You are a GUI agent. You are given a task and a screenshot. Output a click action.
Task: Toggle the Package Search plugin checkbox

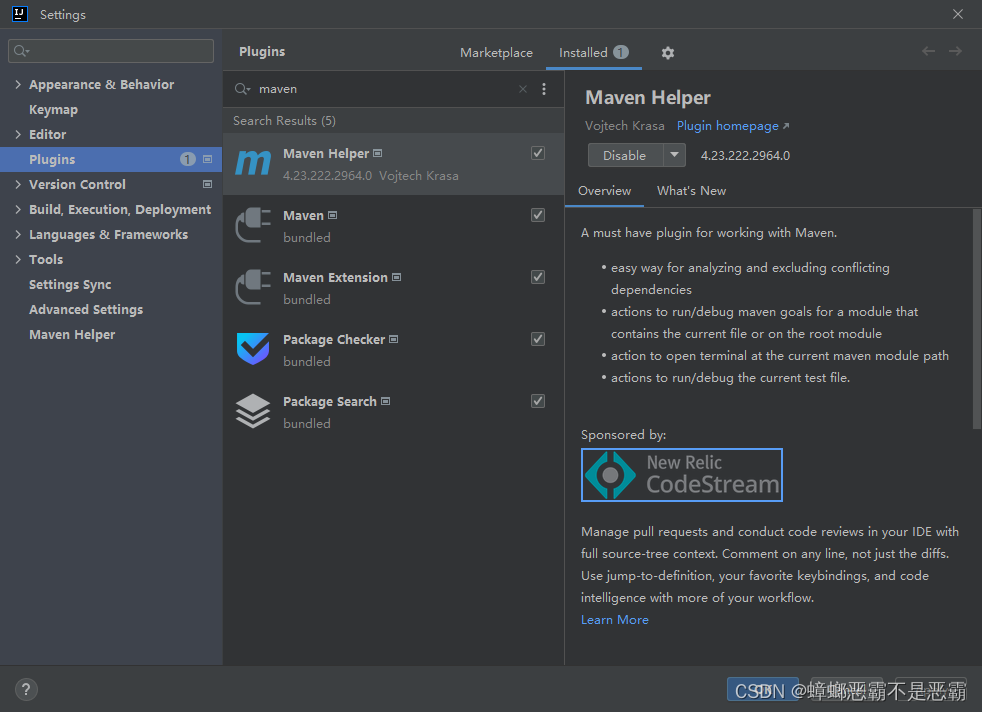click(x=537, y=401)
